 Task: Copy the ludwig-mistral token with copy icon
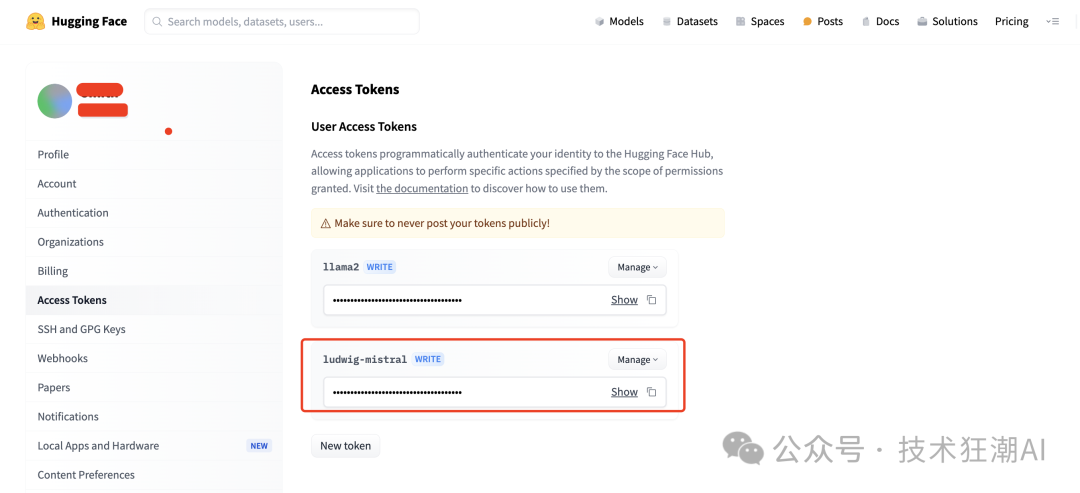point(651,392)
